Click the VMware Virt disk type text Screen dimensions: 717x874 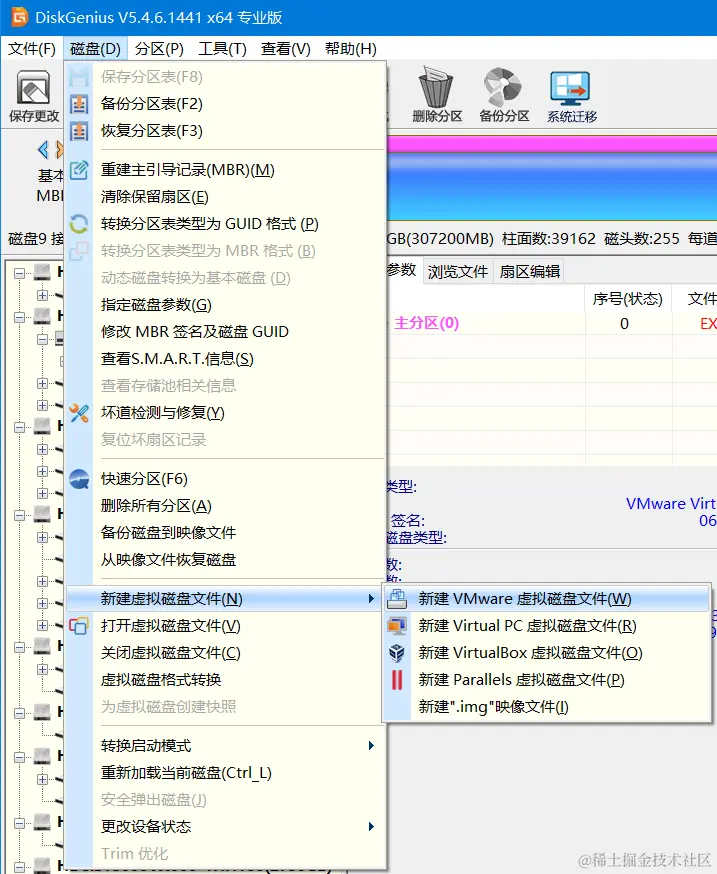tap(671, 503)
